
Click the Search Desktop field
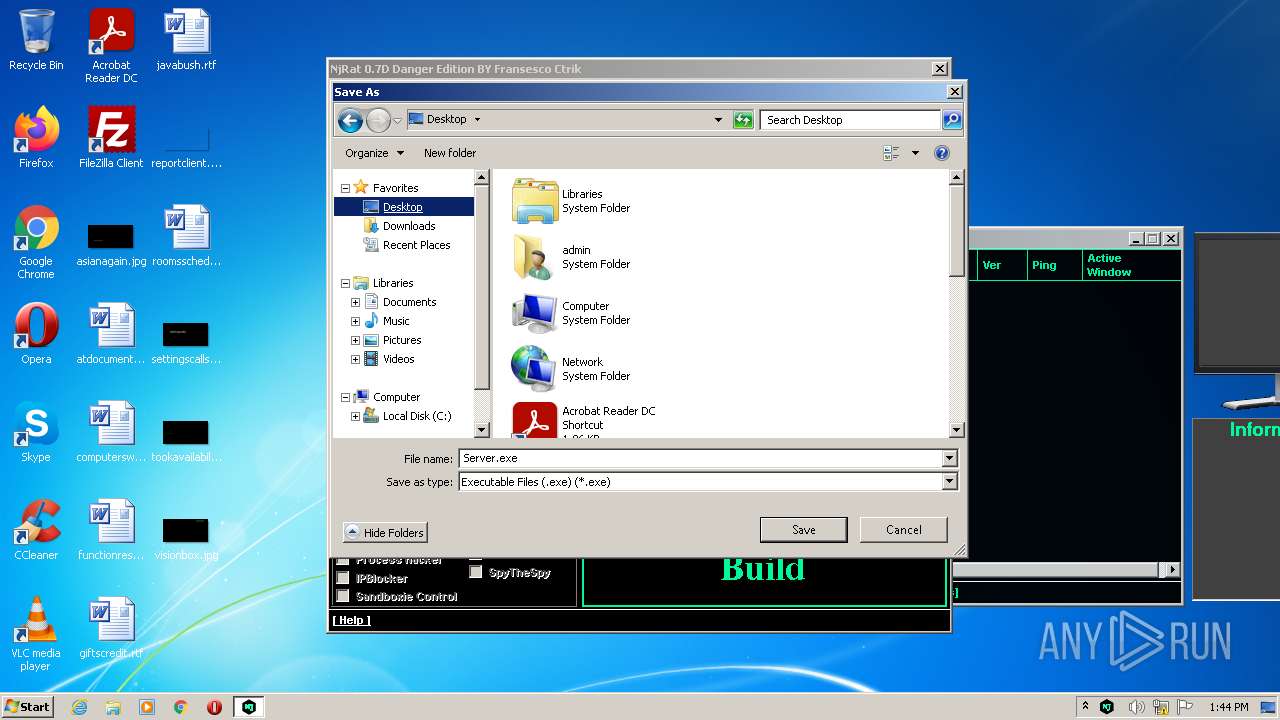point(850,120)
